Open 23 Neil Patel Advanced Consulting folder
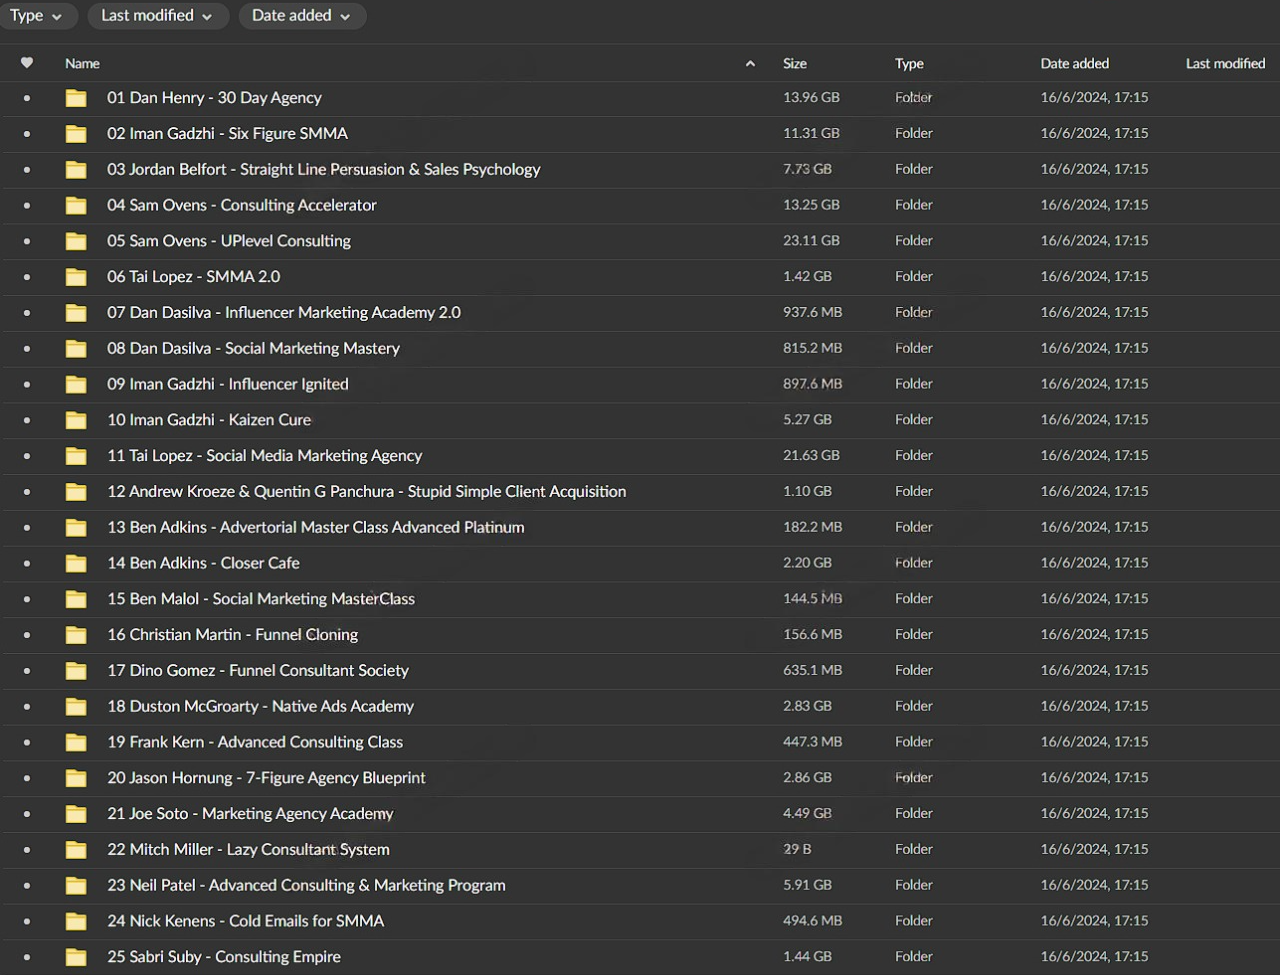The height and width of the screenshot is (975, 1280). (306, 885)
